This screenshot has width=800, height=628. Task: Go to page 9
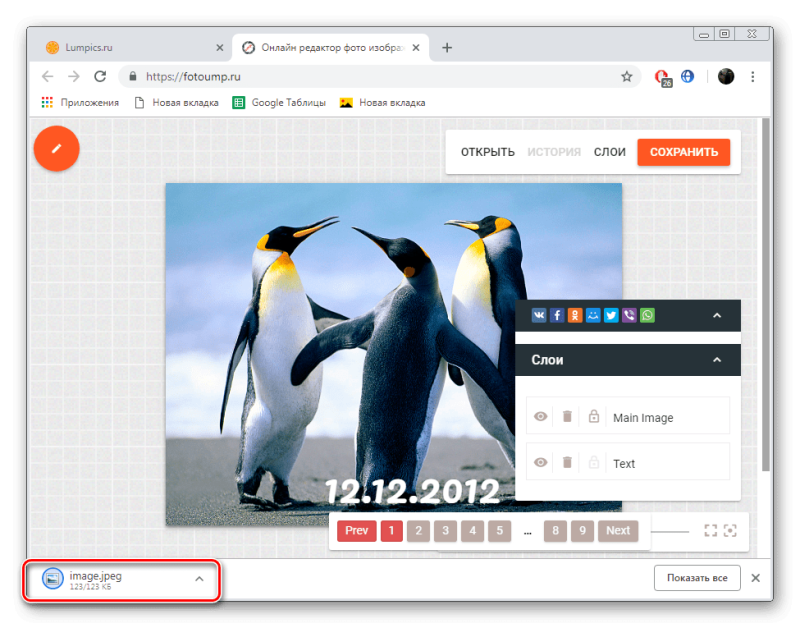(583, 531)
